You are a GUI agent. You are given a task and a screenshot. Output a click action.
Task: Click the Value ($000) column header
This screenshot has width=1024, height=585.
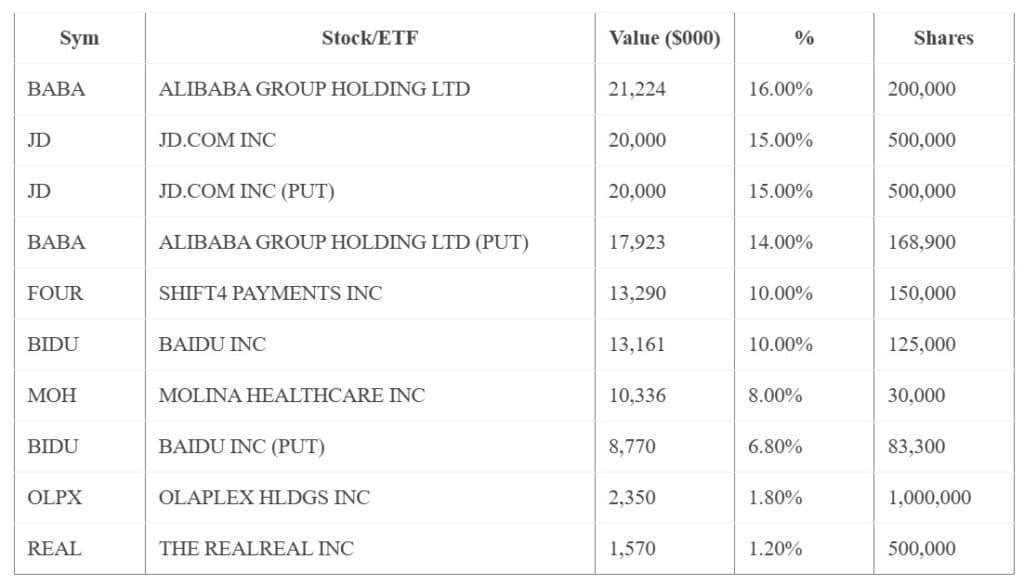click(x=664, y=38)
